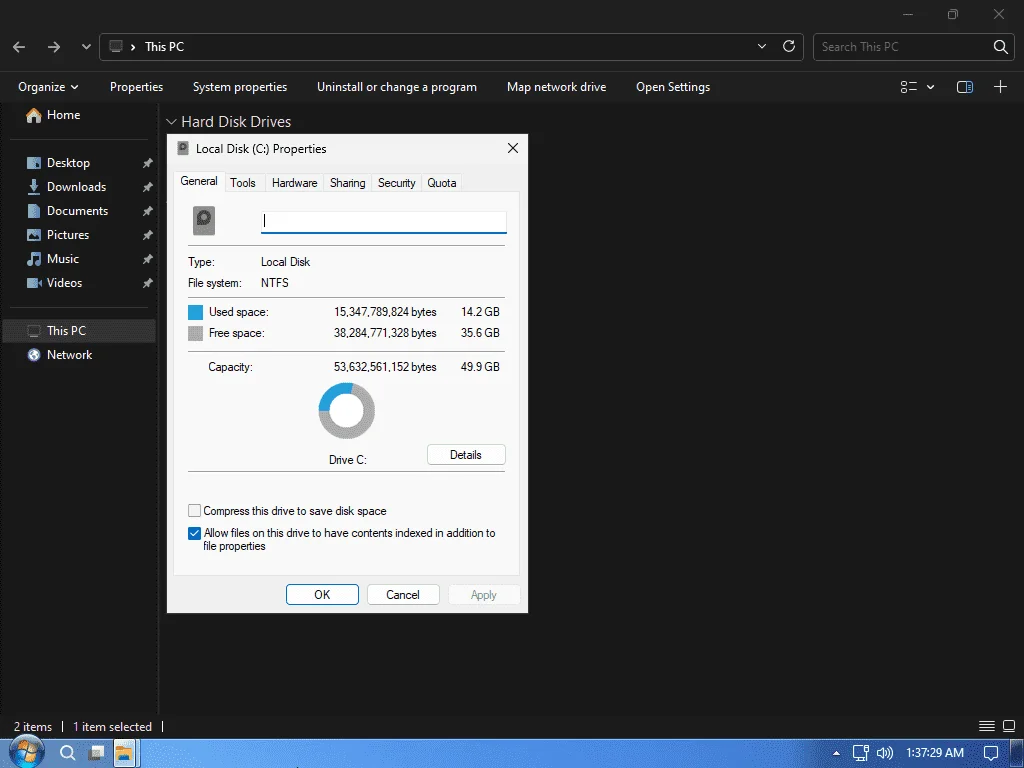The height and width of the screenshot is (768, 1024).
Task: Click the Details button
Action: click(466, 455)
